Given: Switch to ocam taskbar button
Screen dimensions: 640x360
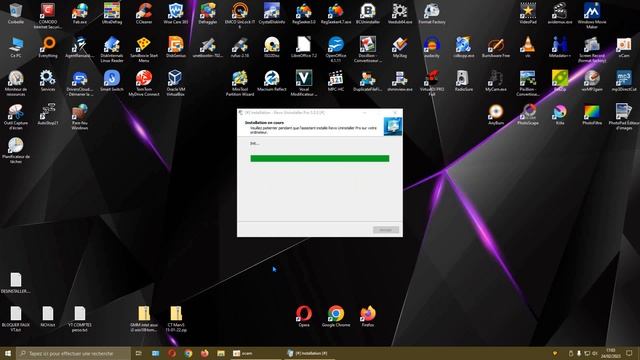Looking at the screenshot, I should [256, 353].
